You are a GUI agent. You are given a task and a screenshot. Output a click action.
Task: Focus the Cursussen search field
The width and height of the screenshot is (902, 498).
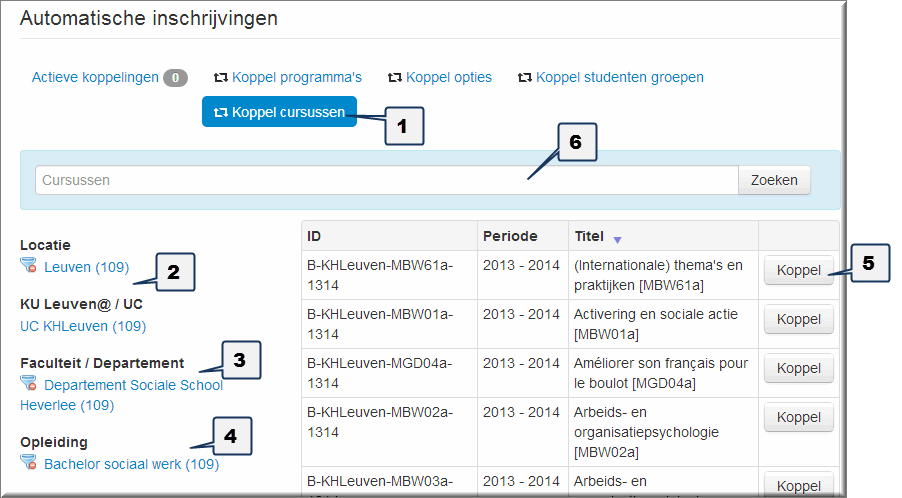click(387, 180)
